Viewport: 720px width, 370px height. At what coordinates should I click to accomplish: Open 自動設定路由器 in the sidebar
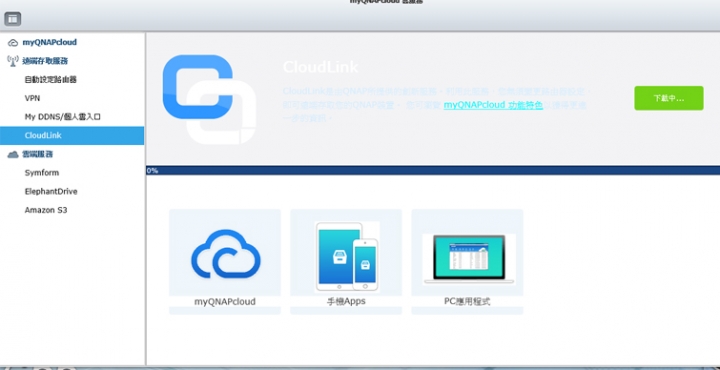click(51, 79)
